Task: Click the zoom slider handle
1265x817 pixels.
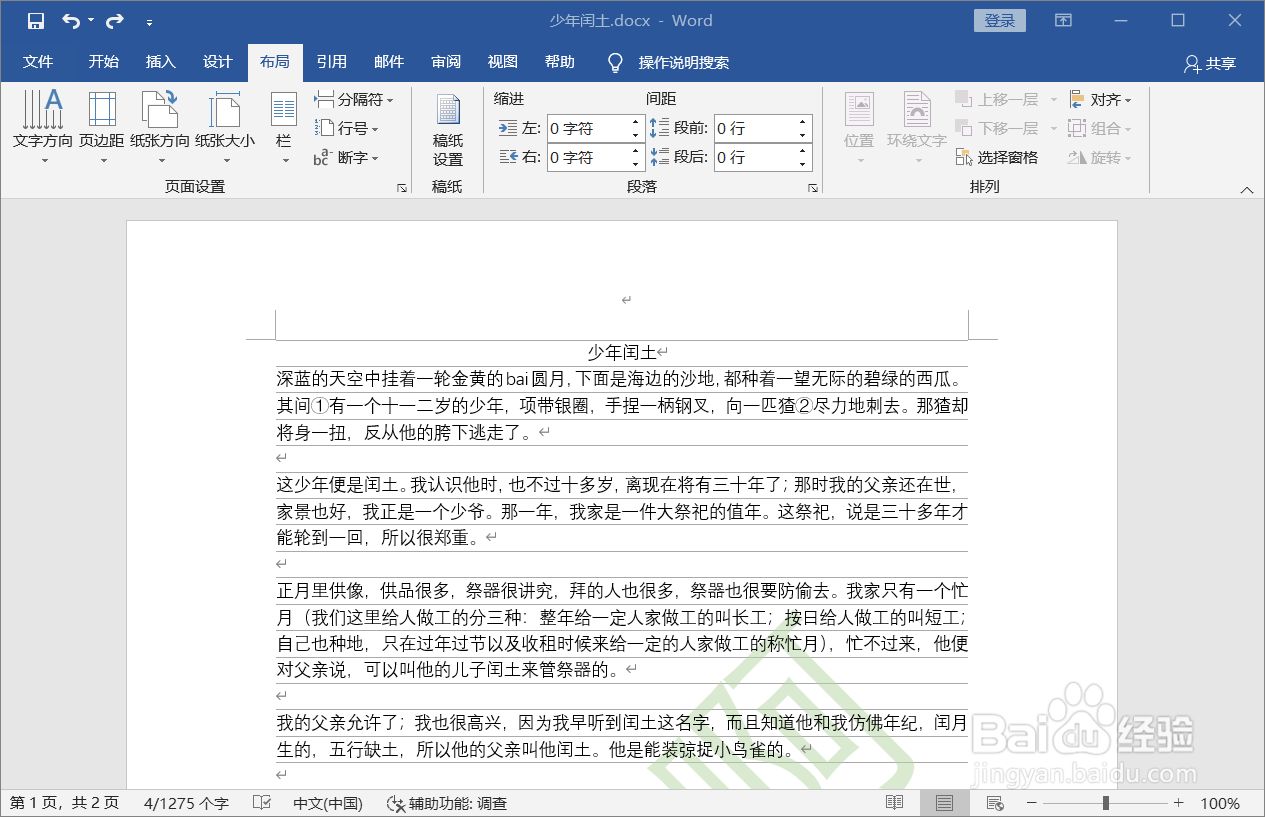Action: point(1105,803)
